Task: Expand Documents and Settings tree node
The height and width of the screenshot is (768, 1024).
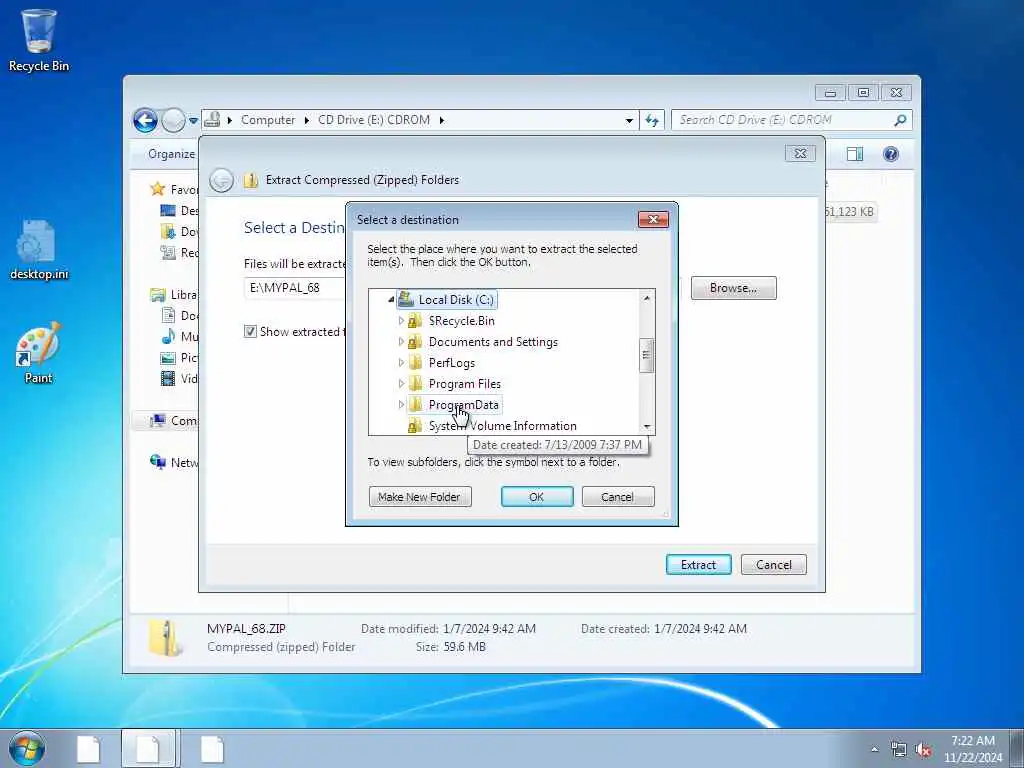Action: 401,342
